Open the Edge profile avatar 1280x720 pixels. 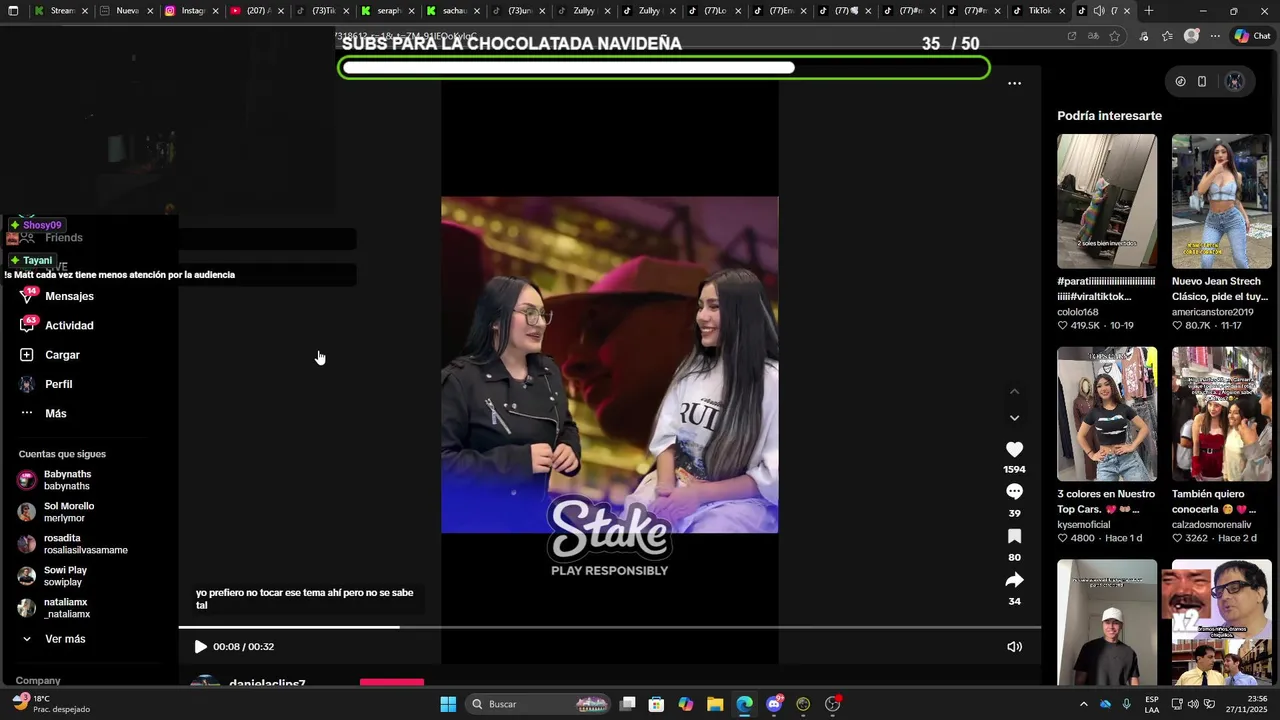tap(1191, 36)
